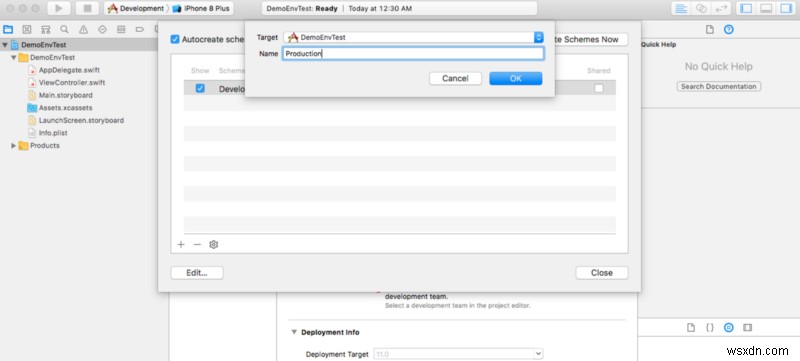The width and height of the screenshot is (800, 361).
Task: Open the Development scheme selector
Action: click(x=136, y=8)
